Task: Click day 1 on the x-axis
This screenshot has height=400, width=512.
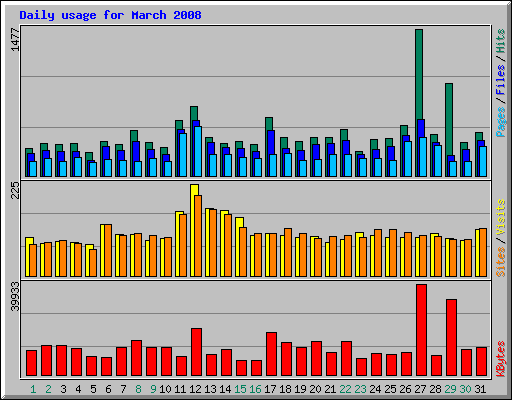Action: tap(33, 389)
